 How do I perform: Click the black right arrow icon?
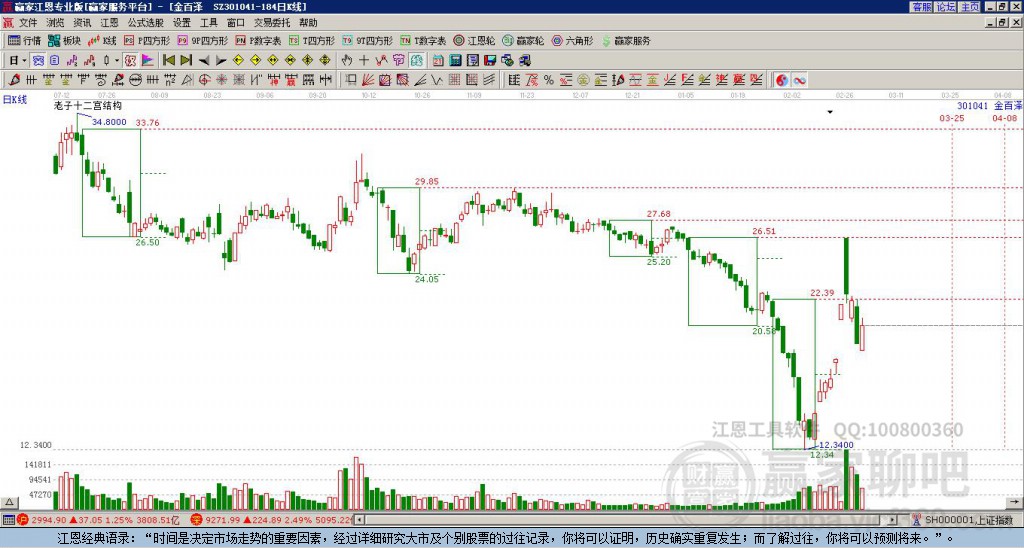point(221,61)
